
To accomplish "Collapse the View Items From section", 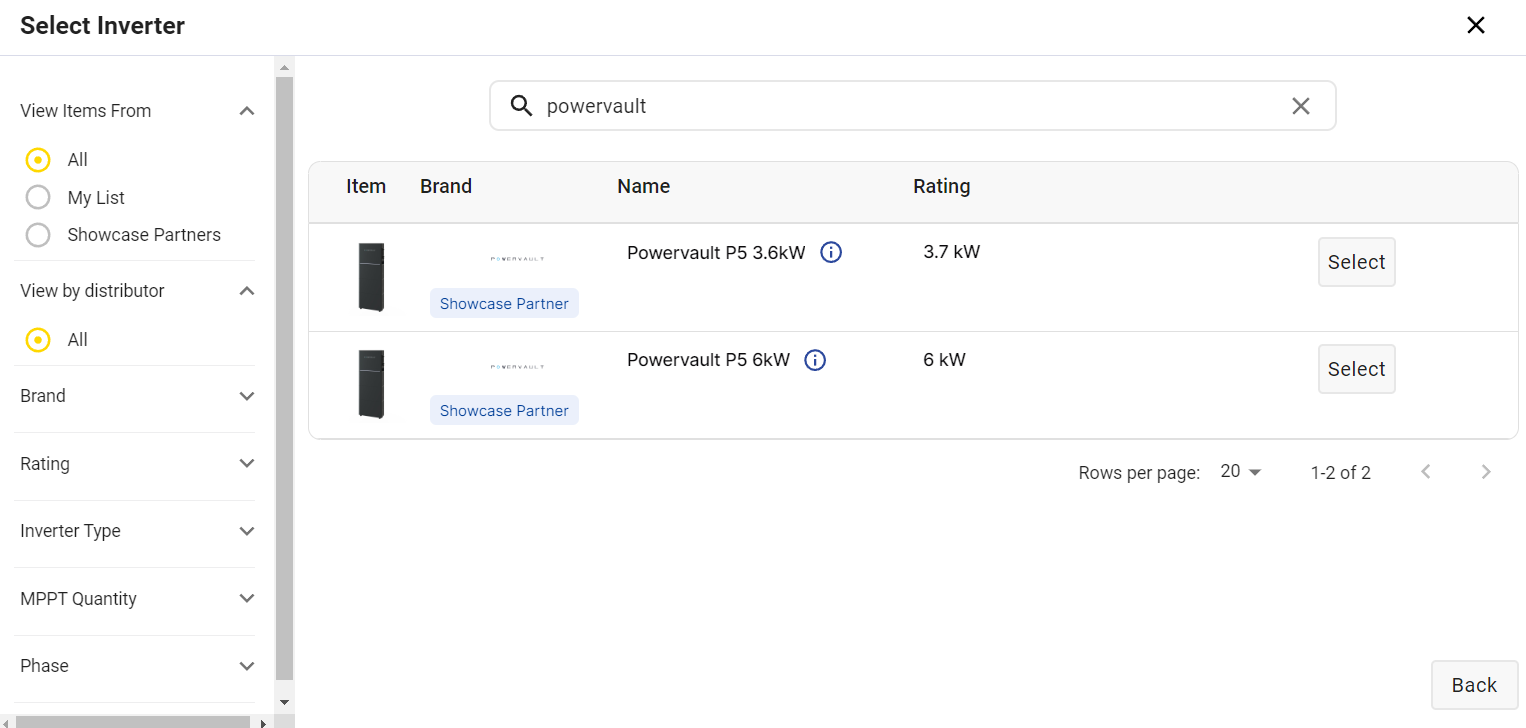I will tap(247, 111).
